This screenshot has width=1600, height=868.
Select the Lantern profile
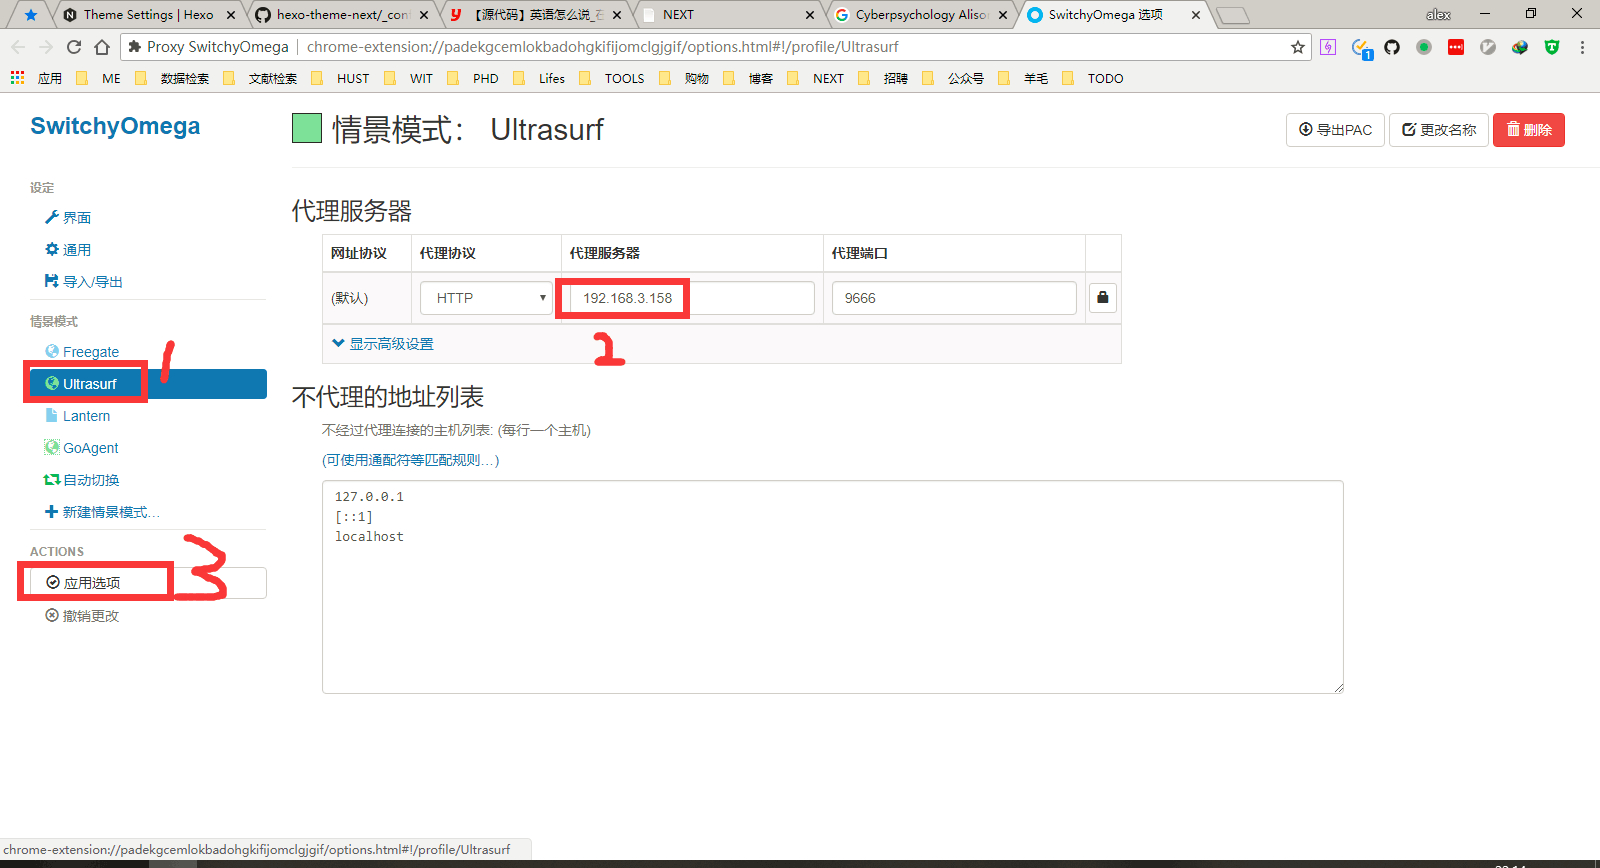click(x=78, y=416)
